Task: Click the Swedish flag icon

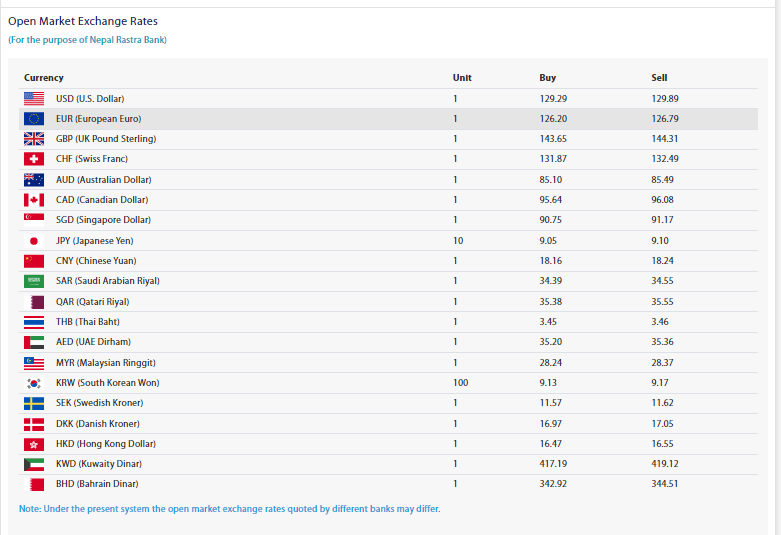Action: [x=34, y=403]
